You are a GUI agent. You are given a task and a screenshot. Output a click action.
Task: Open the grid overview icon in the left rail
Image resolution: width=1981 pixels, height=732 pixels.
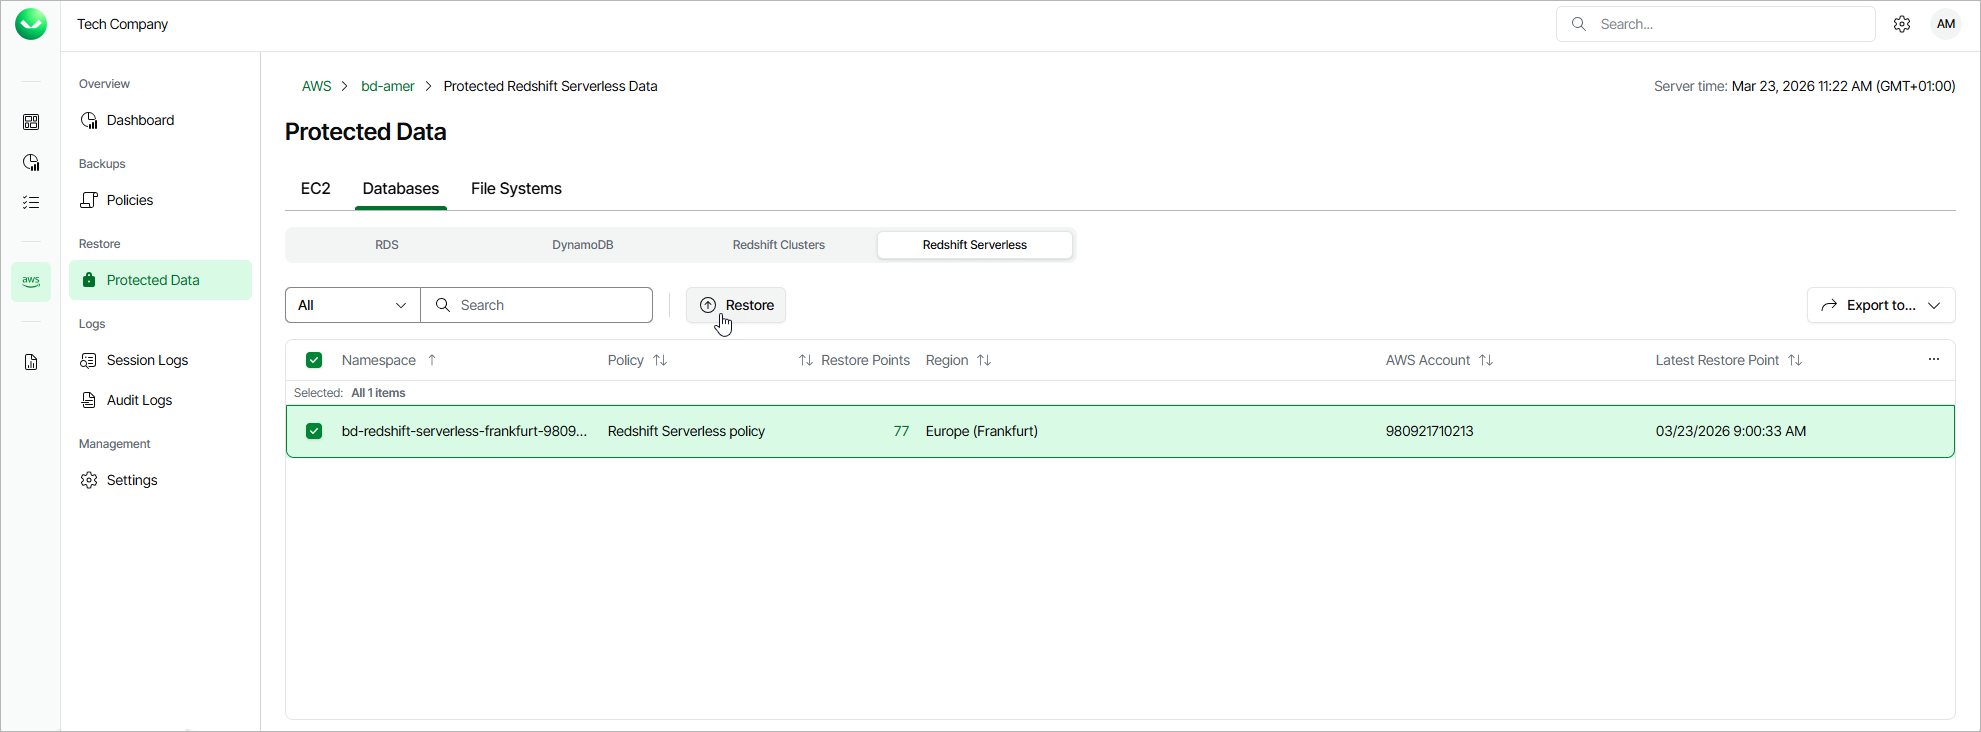click(x=31, y=122)
